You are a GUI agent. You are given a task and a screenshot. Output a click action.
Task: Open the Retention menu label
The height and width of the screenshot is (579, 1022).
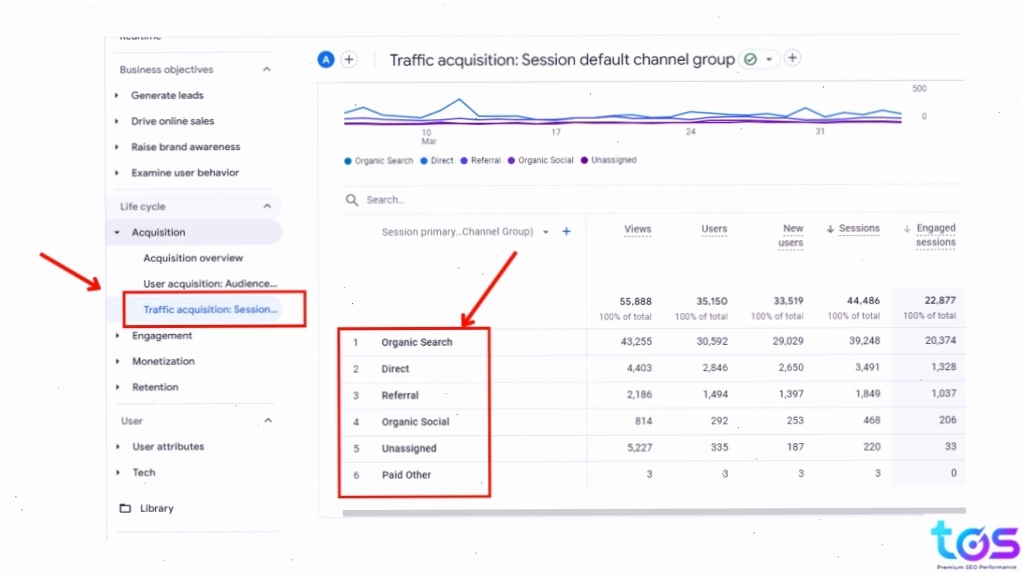pos(155,387)
